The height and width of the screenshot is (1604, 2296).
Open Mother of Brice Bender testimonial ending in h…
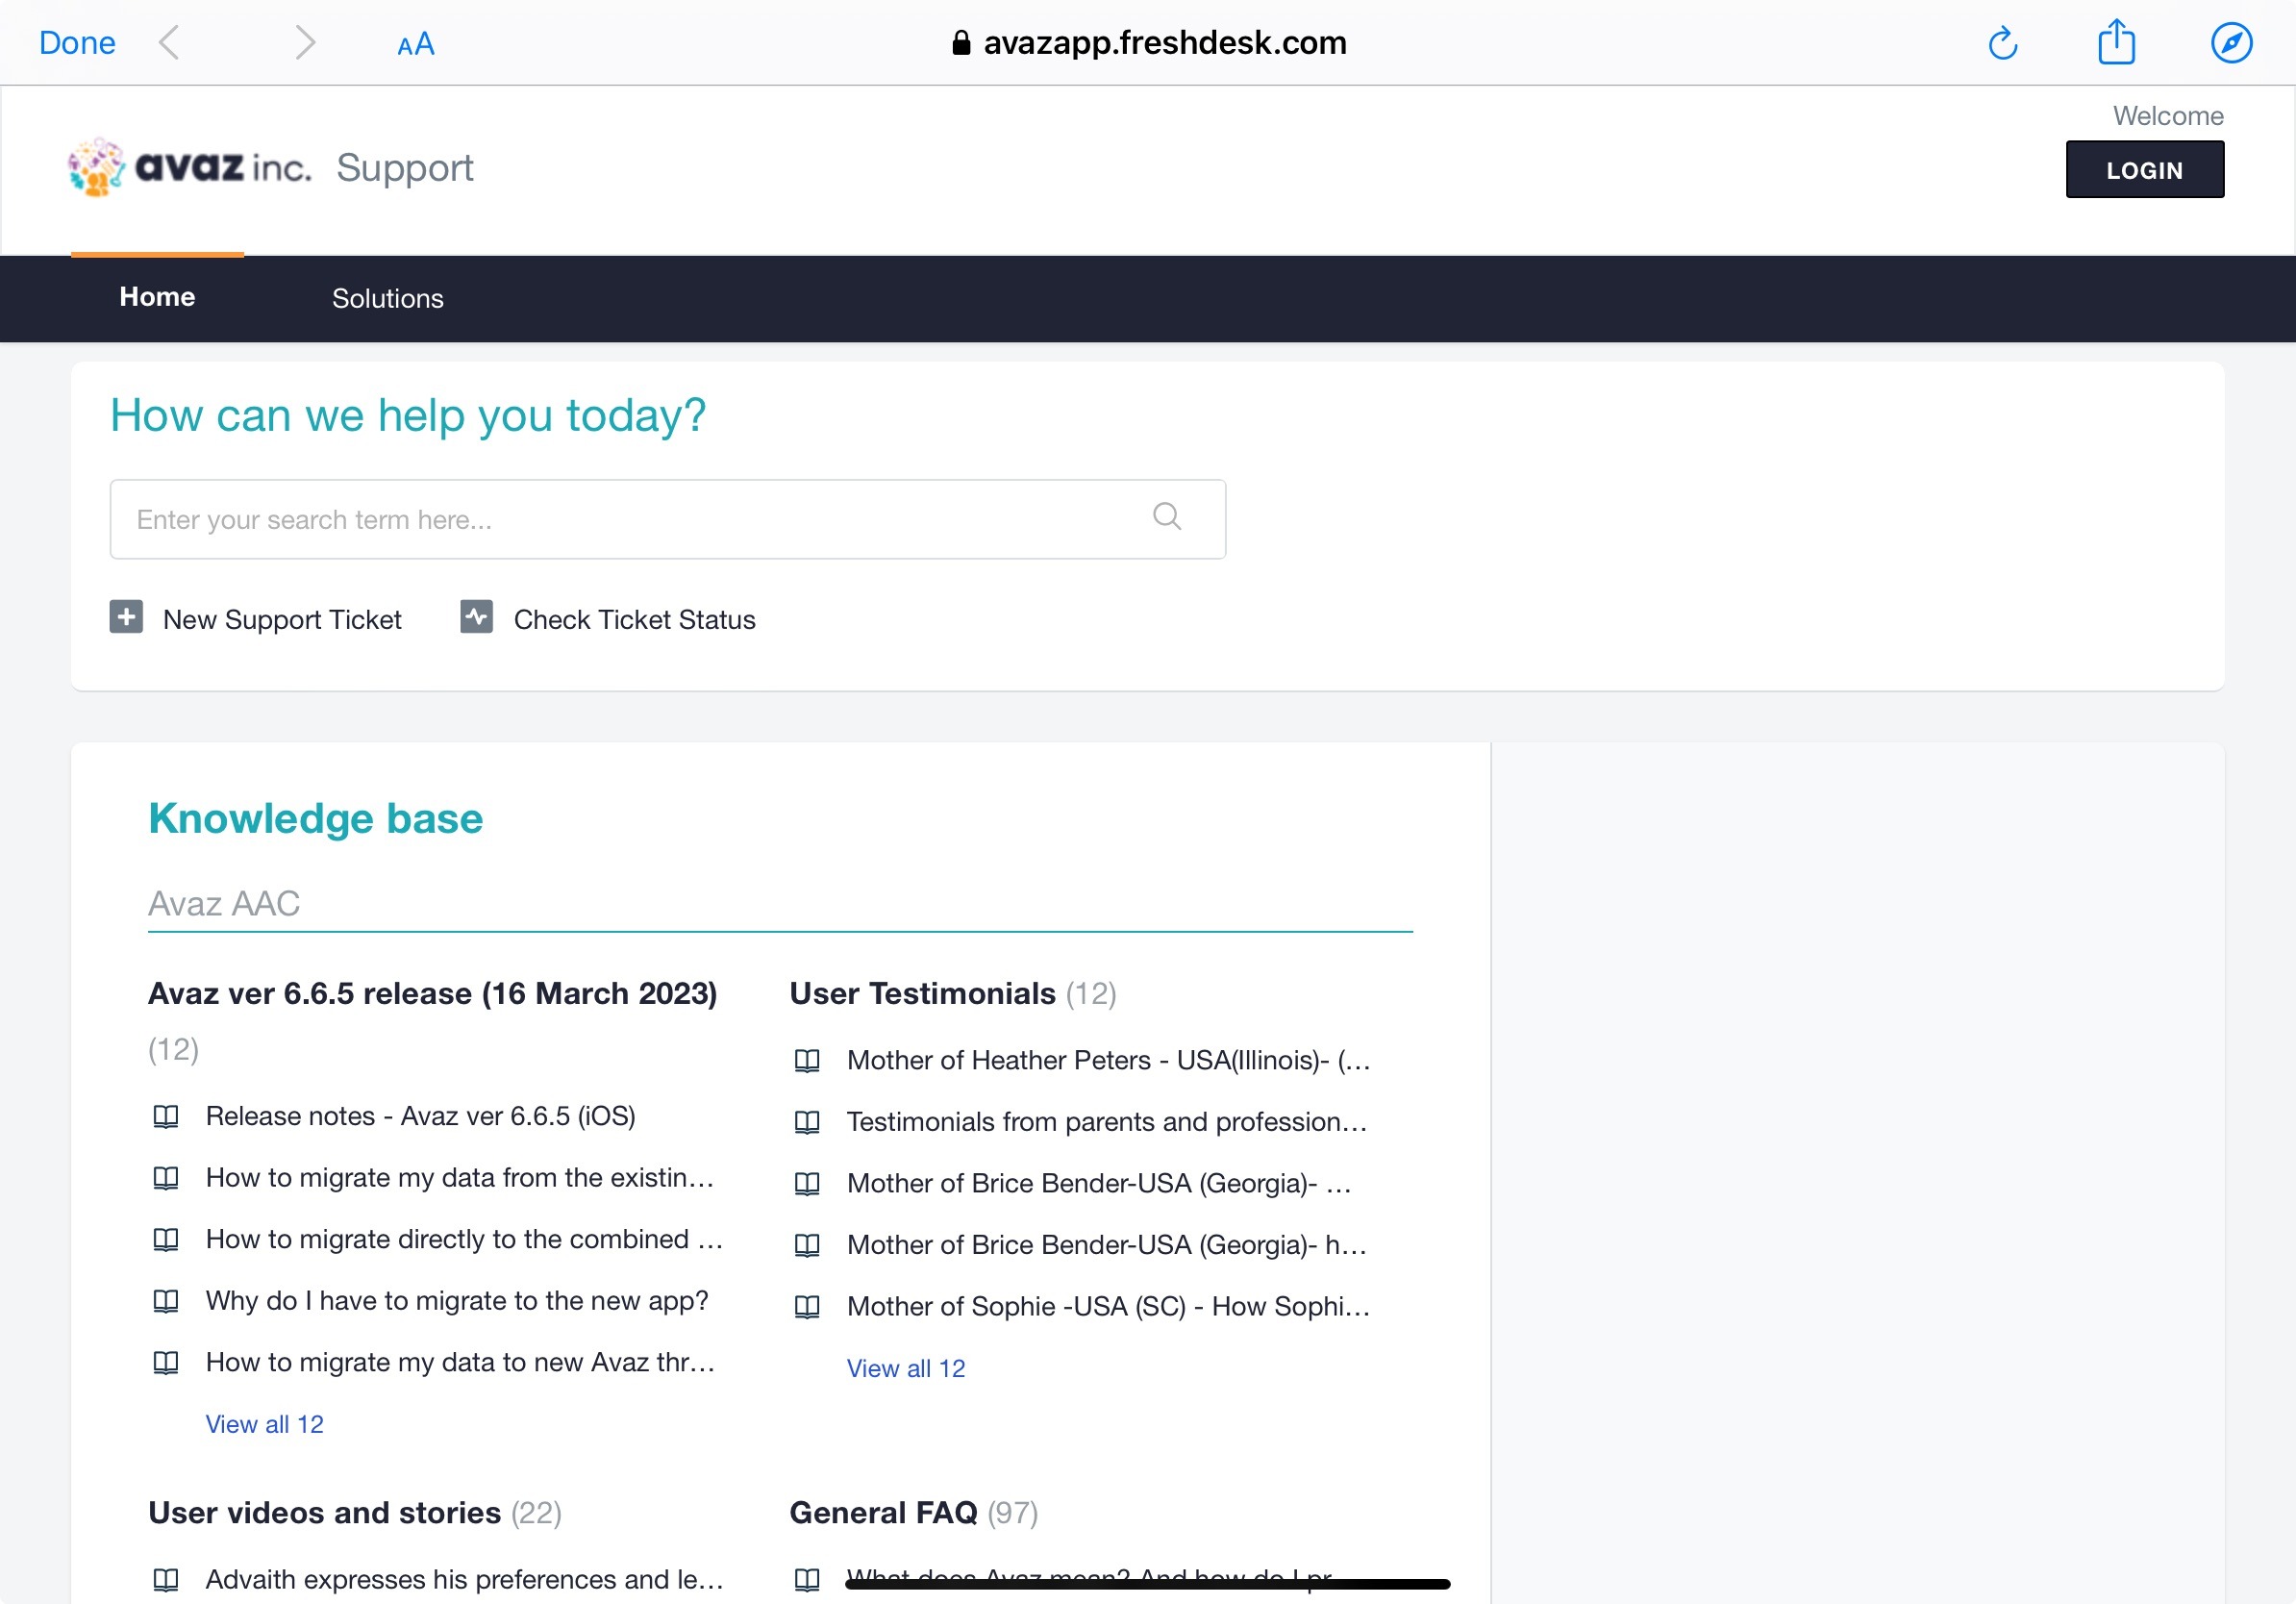tap(1107, 1245)
